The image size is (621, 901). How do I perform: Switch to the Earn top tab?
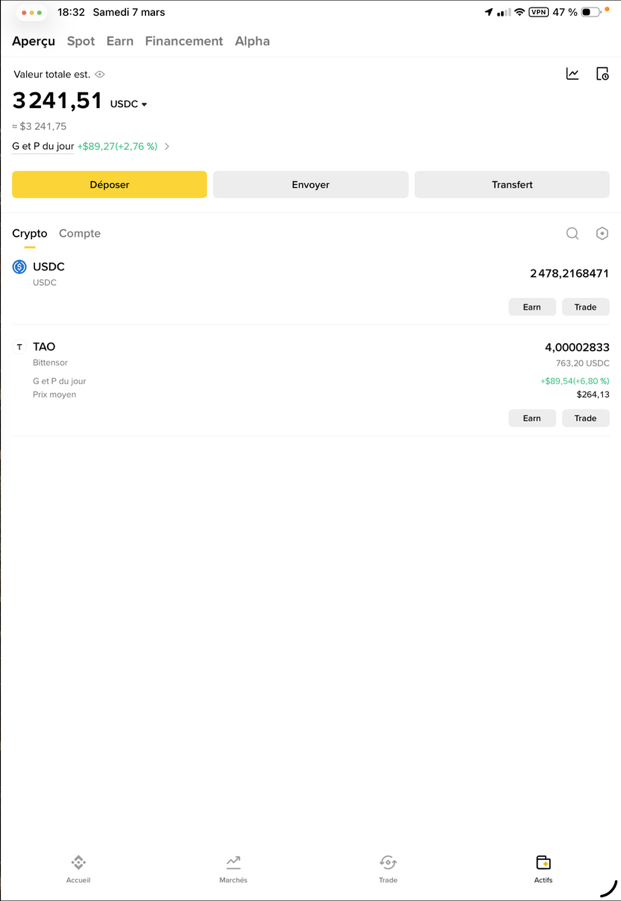click(120, 41)
